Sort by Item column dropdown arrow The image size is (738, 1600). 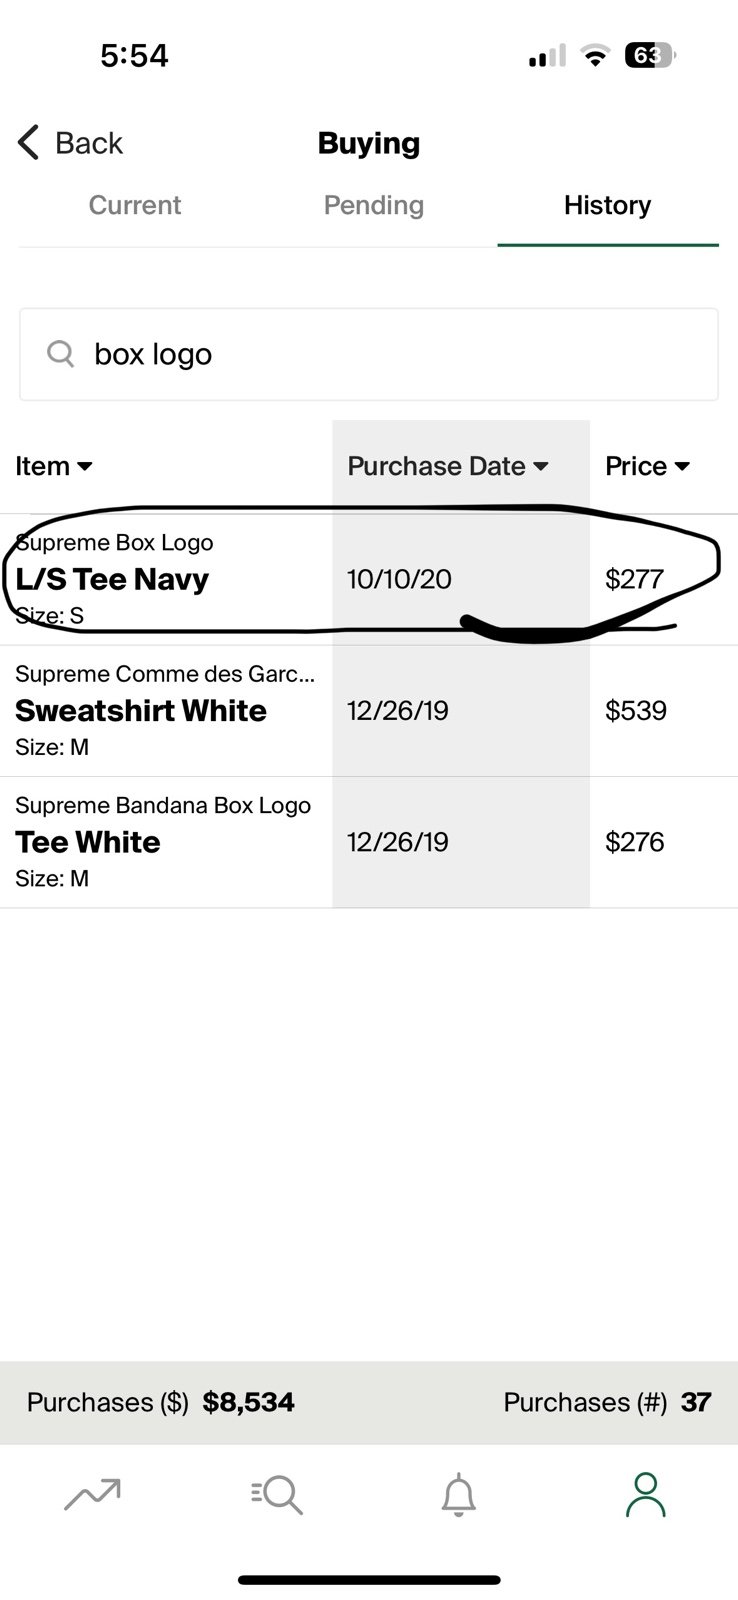(85, 466)
